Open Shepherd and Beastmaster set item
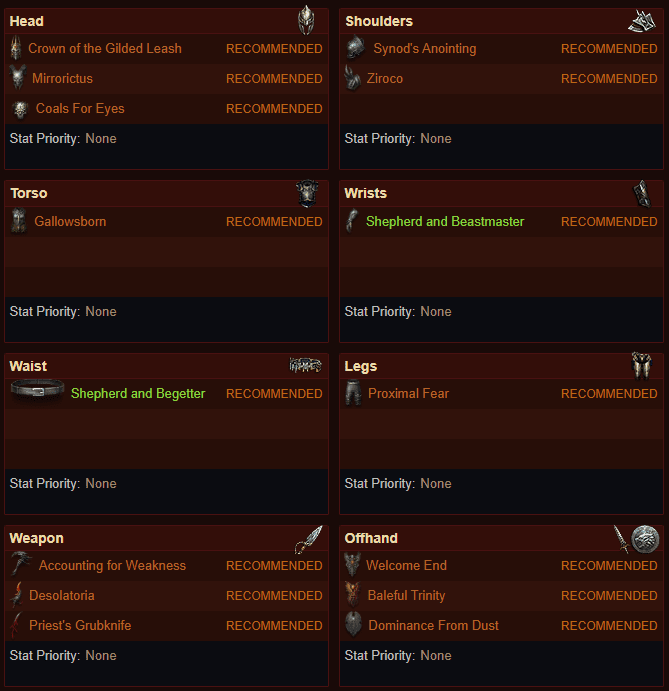669x691 pixels. point(445,221)
